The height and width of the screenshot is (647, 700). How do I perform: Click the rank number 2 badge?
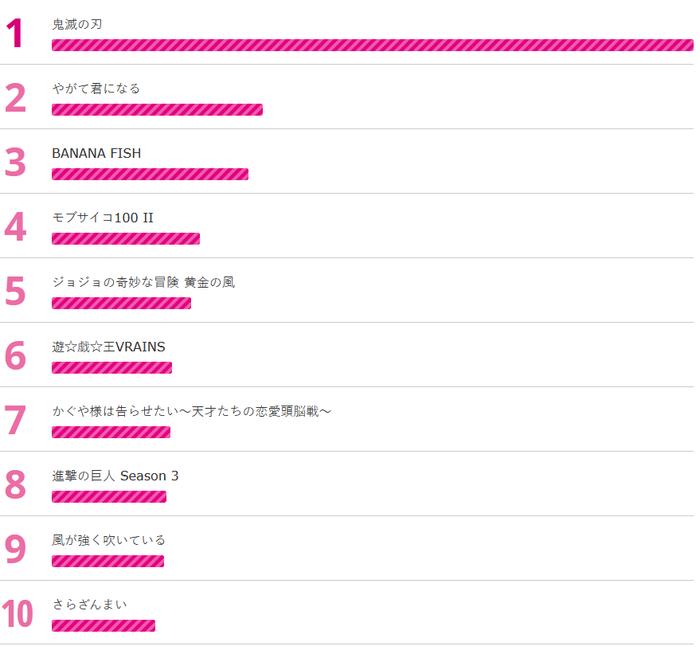pyautogui.click(x=16, y=97)
